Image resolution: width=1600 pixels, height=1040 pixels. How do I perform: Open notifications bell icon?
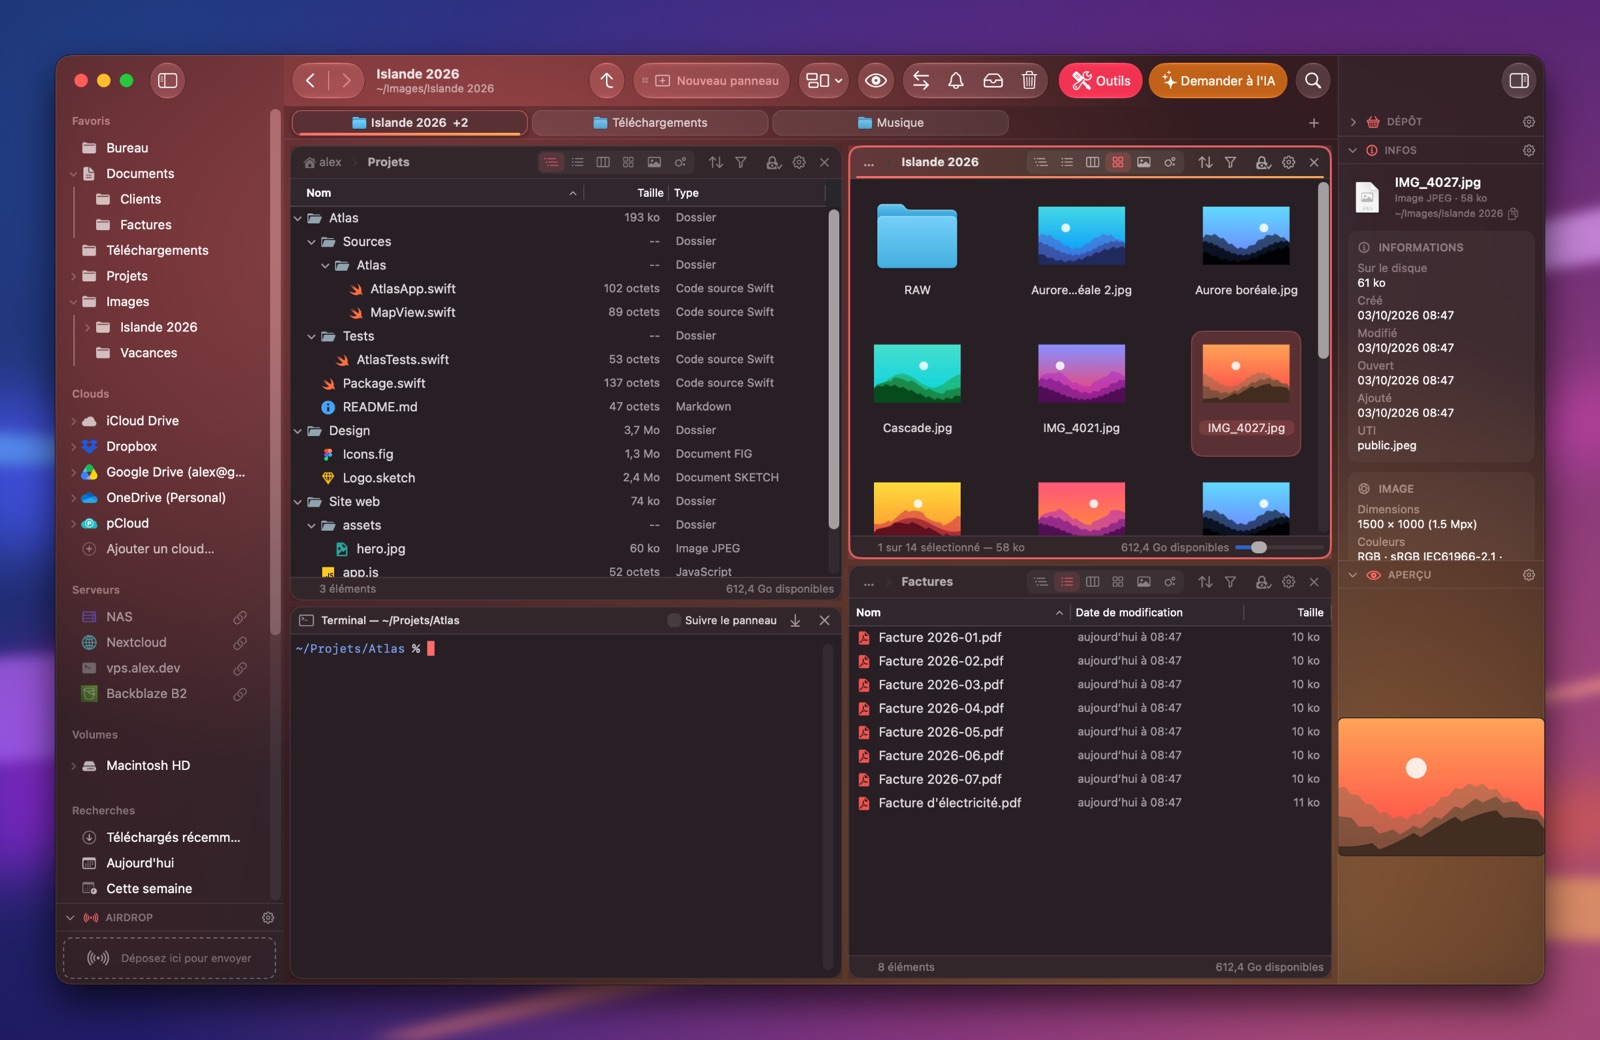click(x=956, y=80)
